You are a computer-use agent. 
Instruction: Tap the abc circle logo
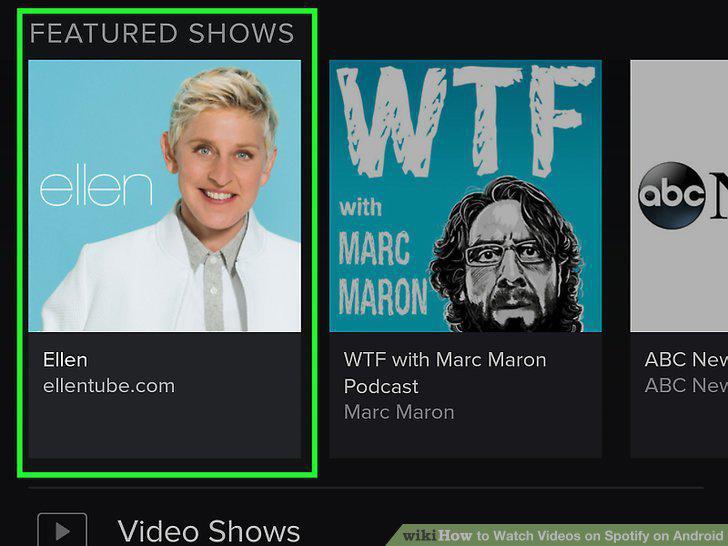click(x=672, y=195)
